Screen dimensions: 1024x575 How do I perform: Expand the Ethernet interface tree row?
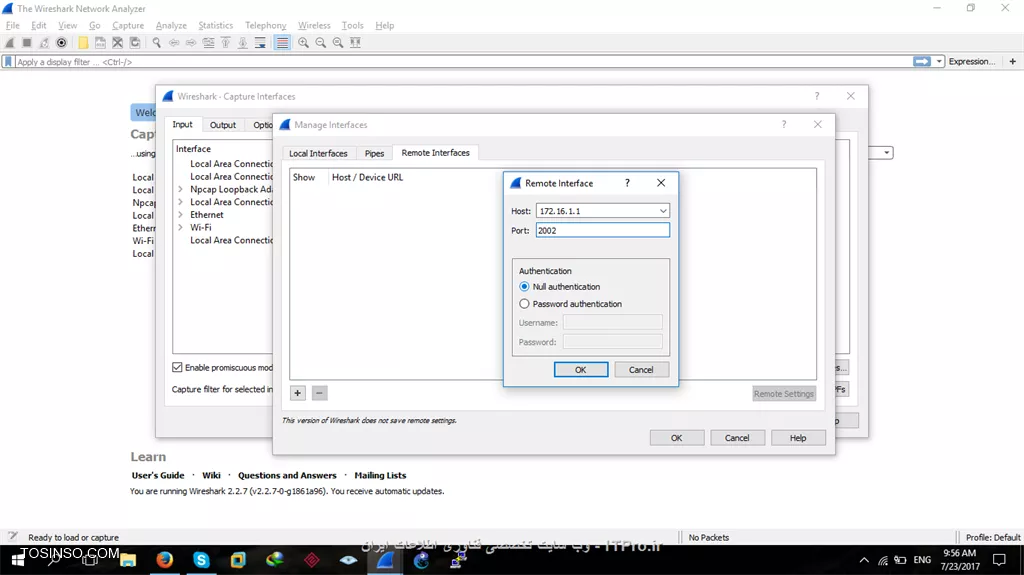pos(180,214)
